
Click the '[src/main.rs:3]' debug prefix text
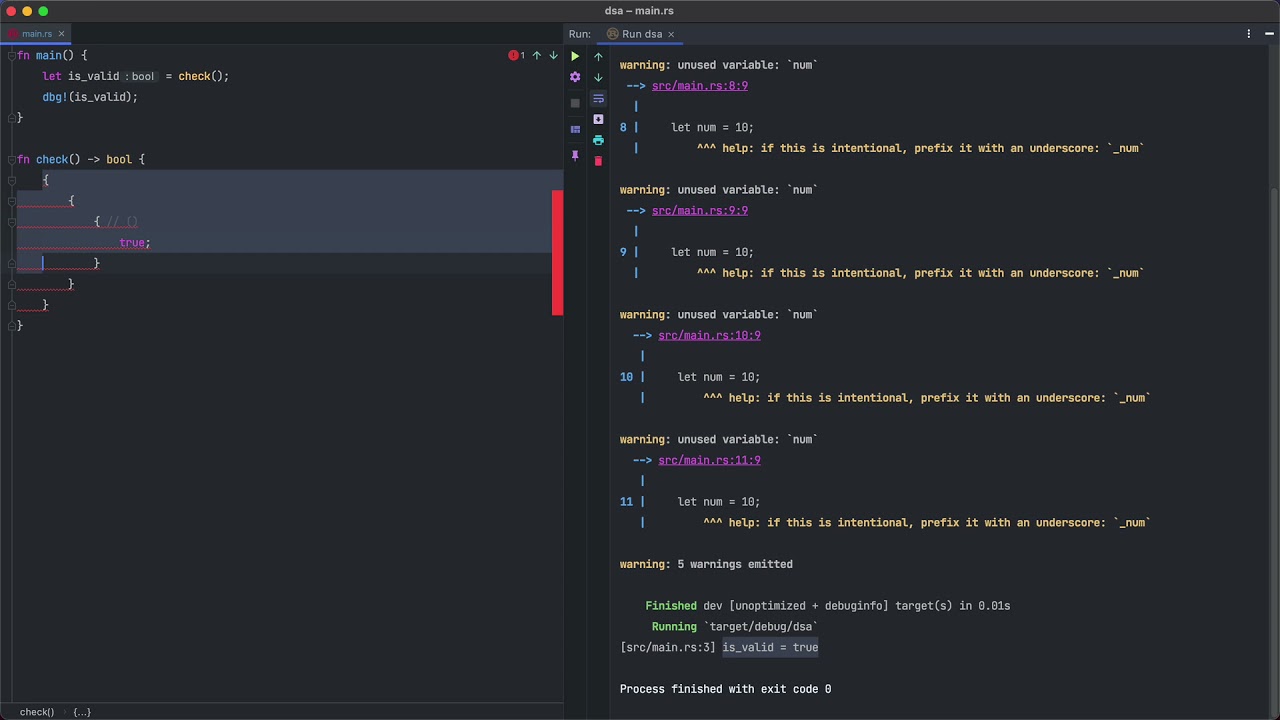pos(668,648)
